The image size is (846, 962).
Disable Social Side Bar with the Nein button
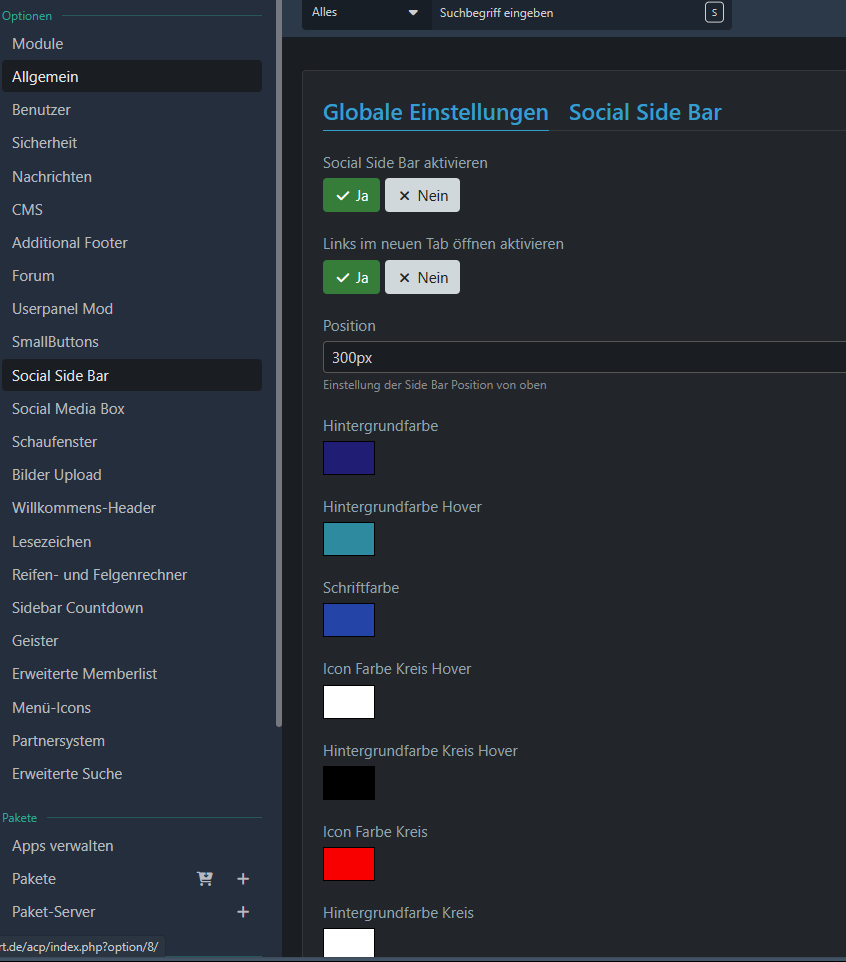pyautogui.click(x=422, y=196)
